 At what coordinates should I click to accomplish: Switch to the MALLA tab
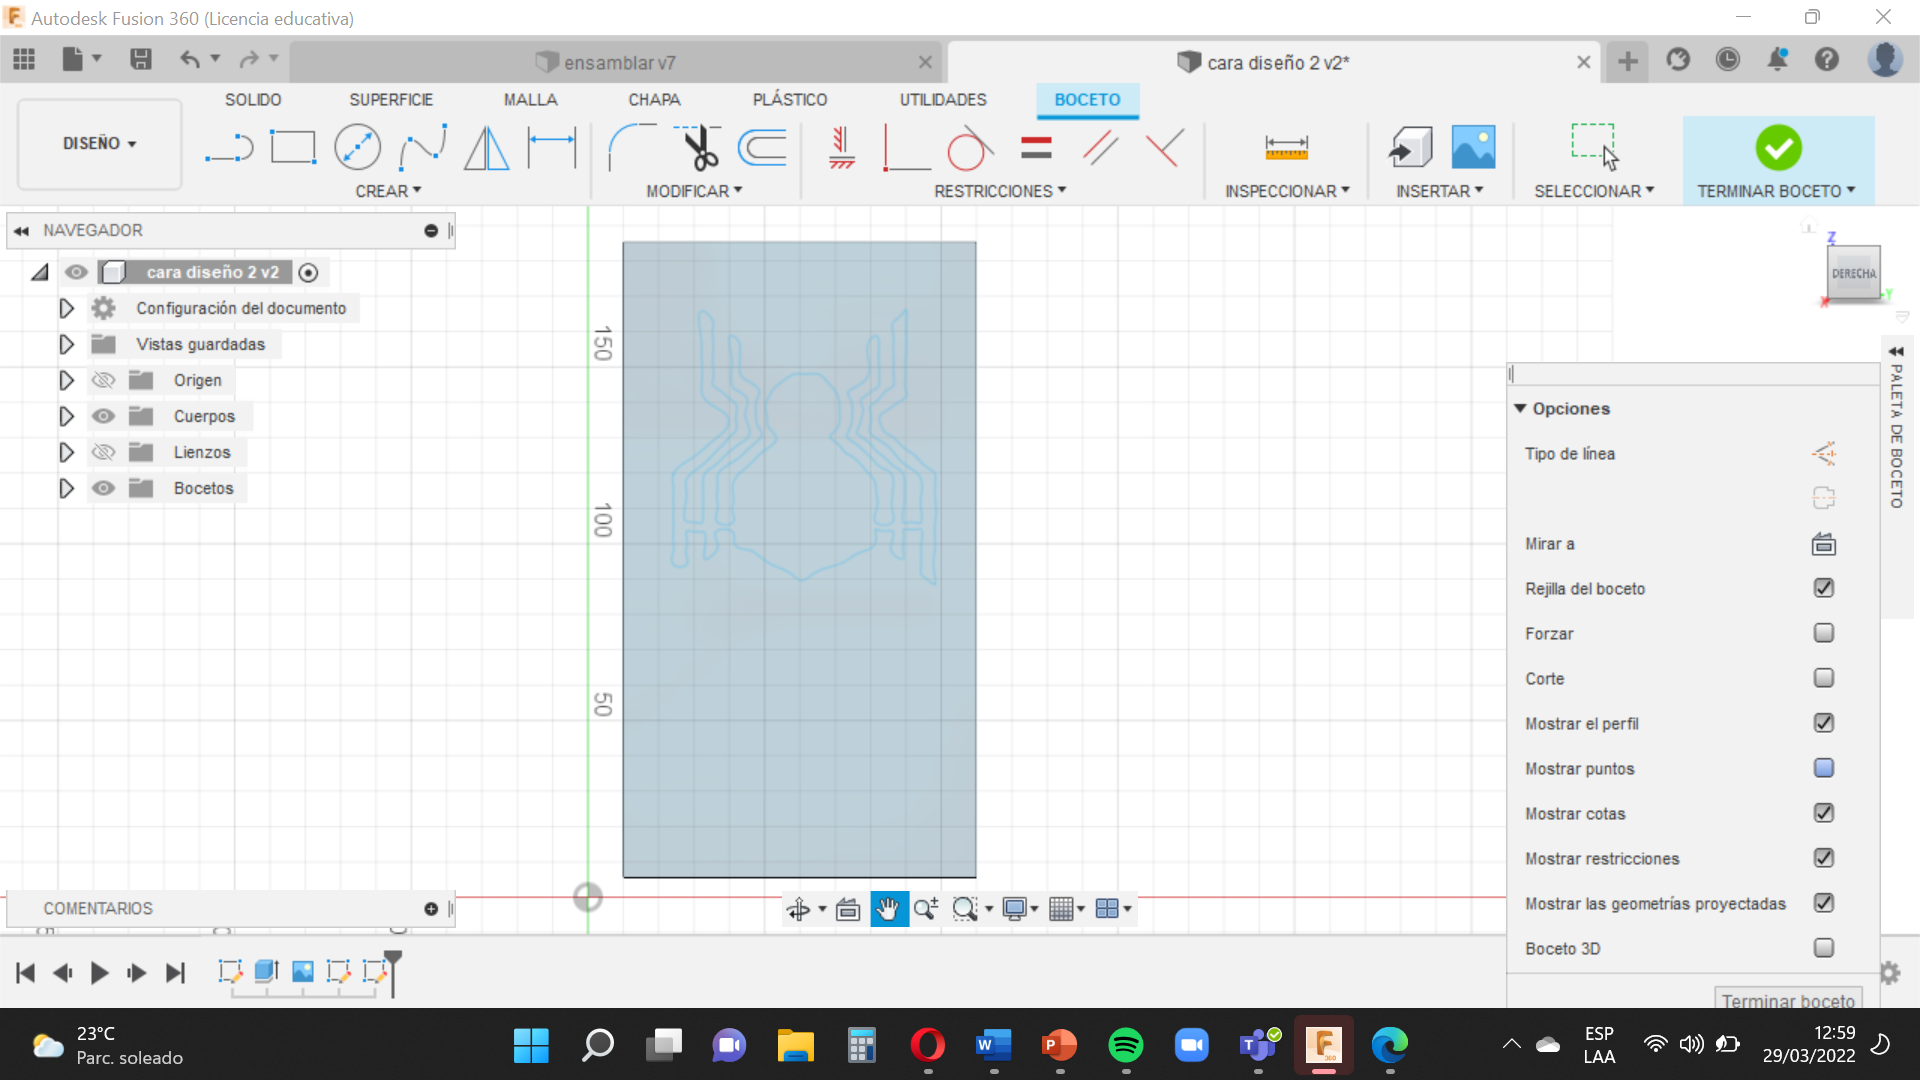tap(530, 100)
